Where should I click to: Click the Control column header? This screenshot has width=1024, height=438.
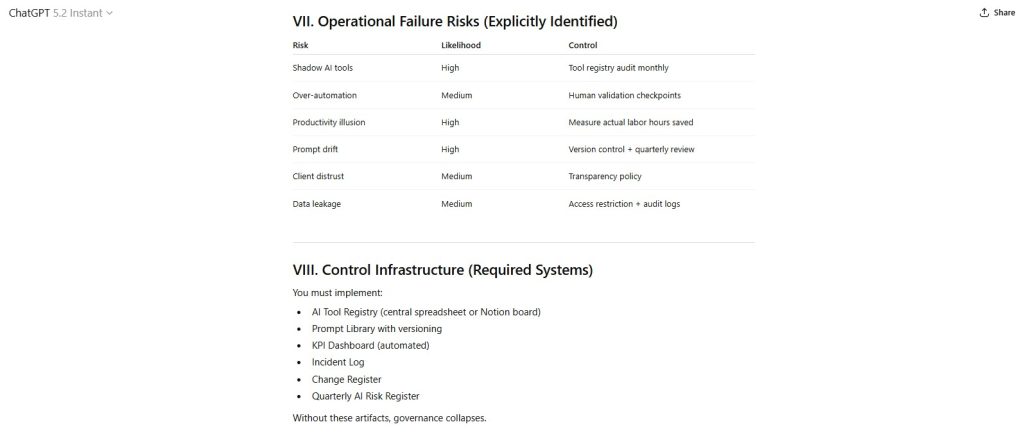click(x=583, y=46)
